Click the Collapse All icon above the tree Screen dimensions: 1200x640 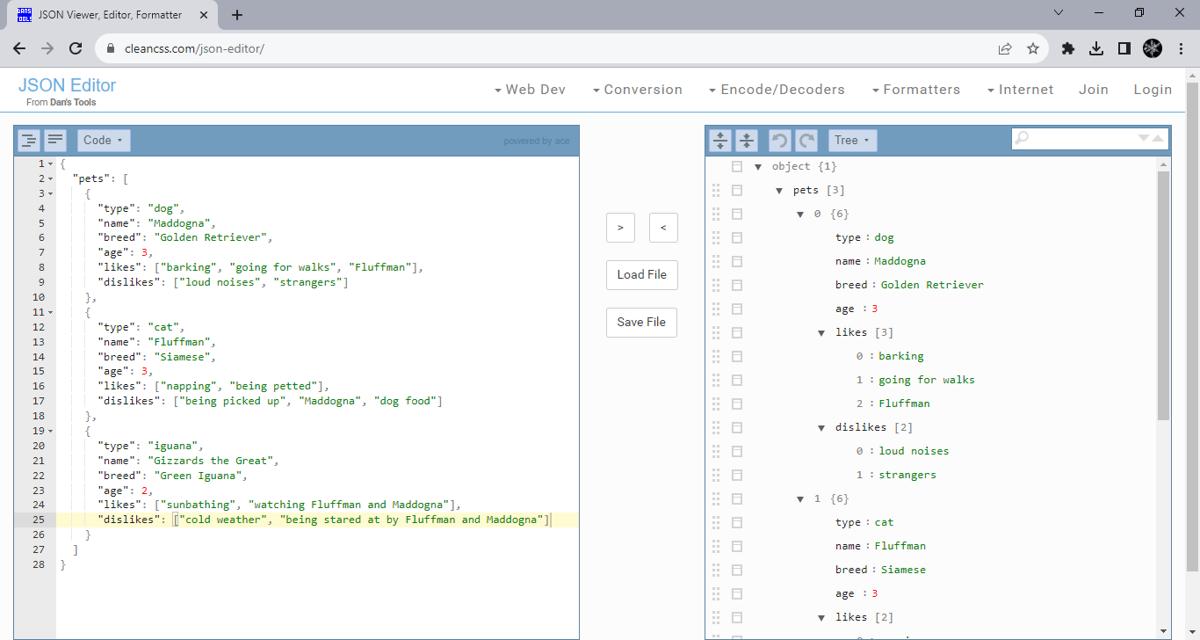(x=745, y=140)
